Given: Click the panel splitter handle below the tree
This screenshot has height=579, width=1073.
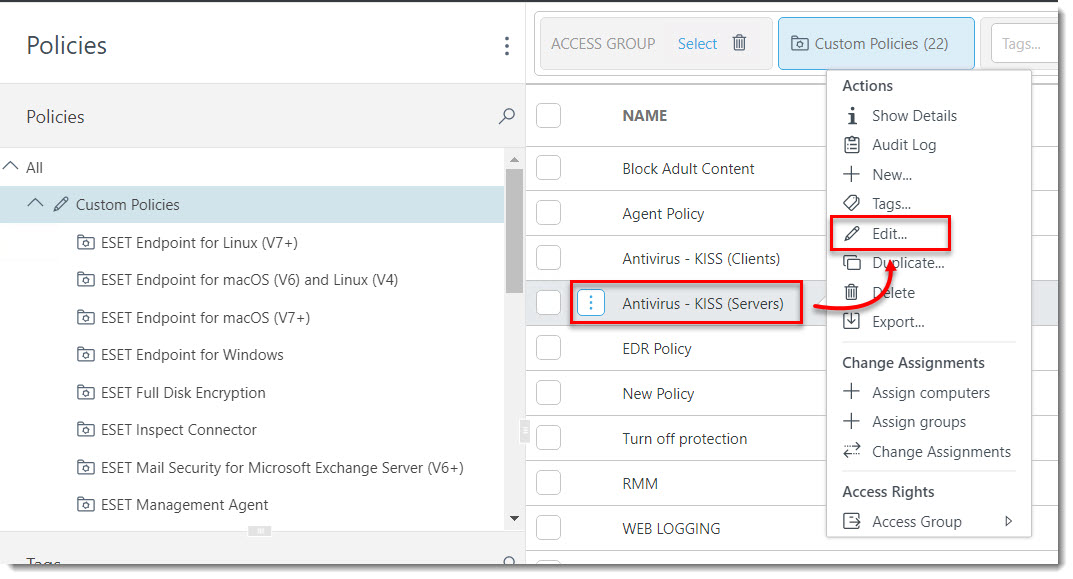Looking at the screenshot, I should 259,530.
